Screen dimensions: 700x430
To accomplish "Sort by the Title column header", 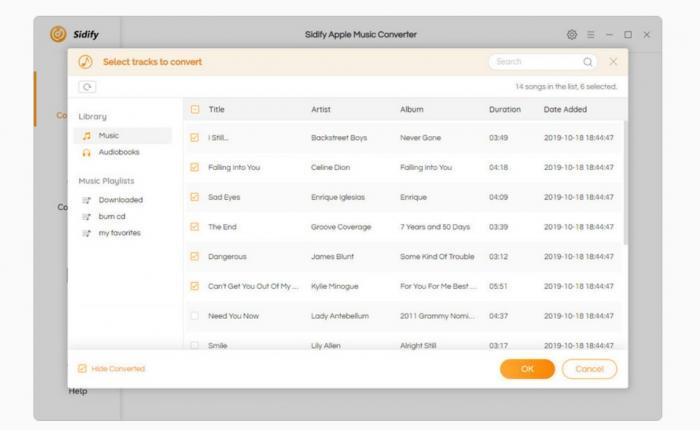I will [x=217, y=109].
